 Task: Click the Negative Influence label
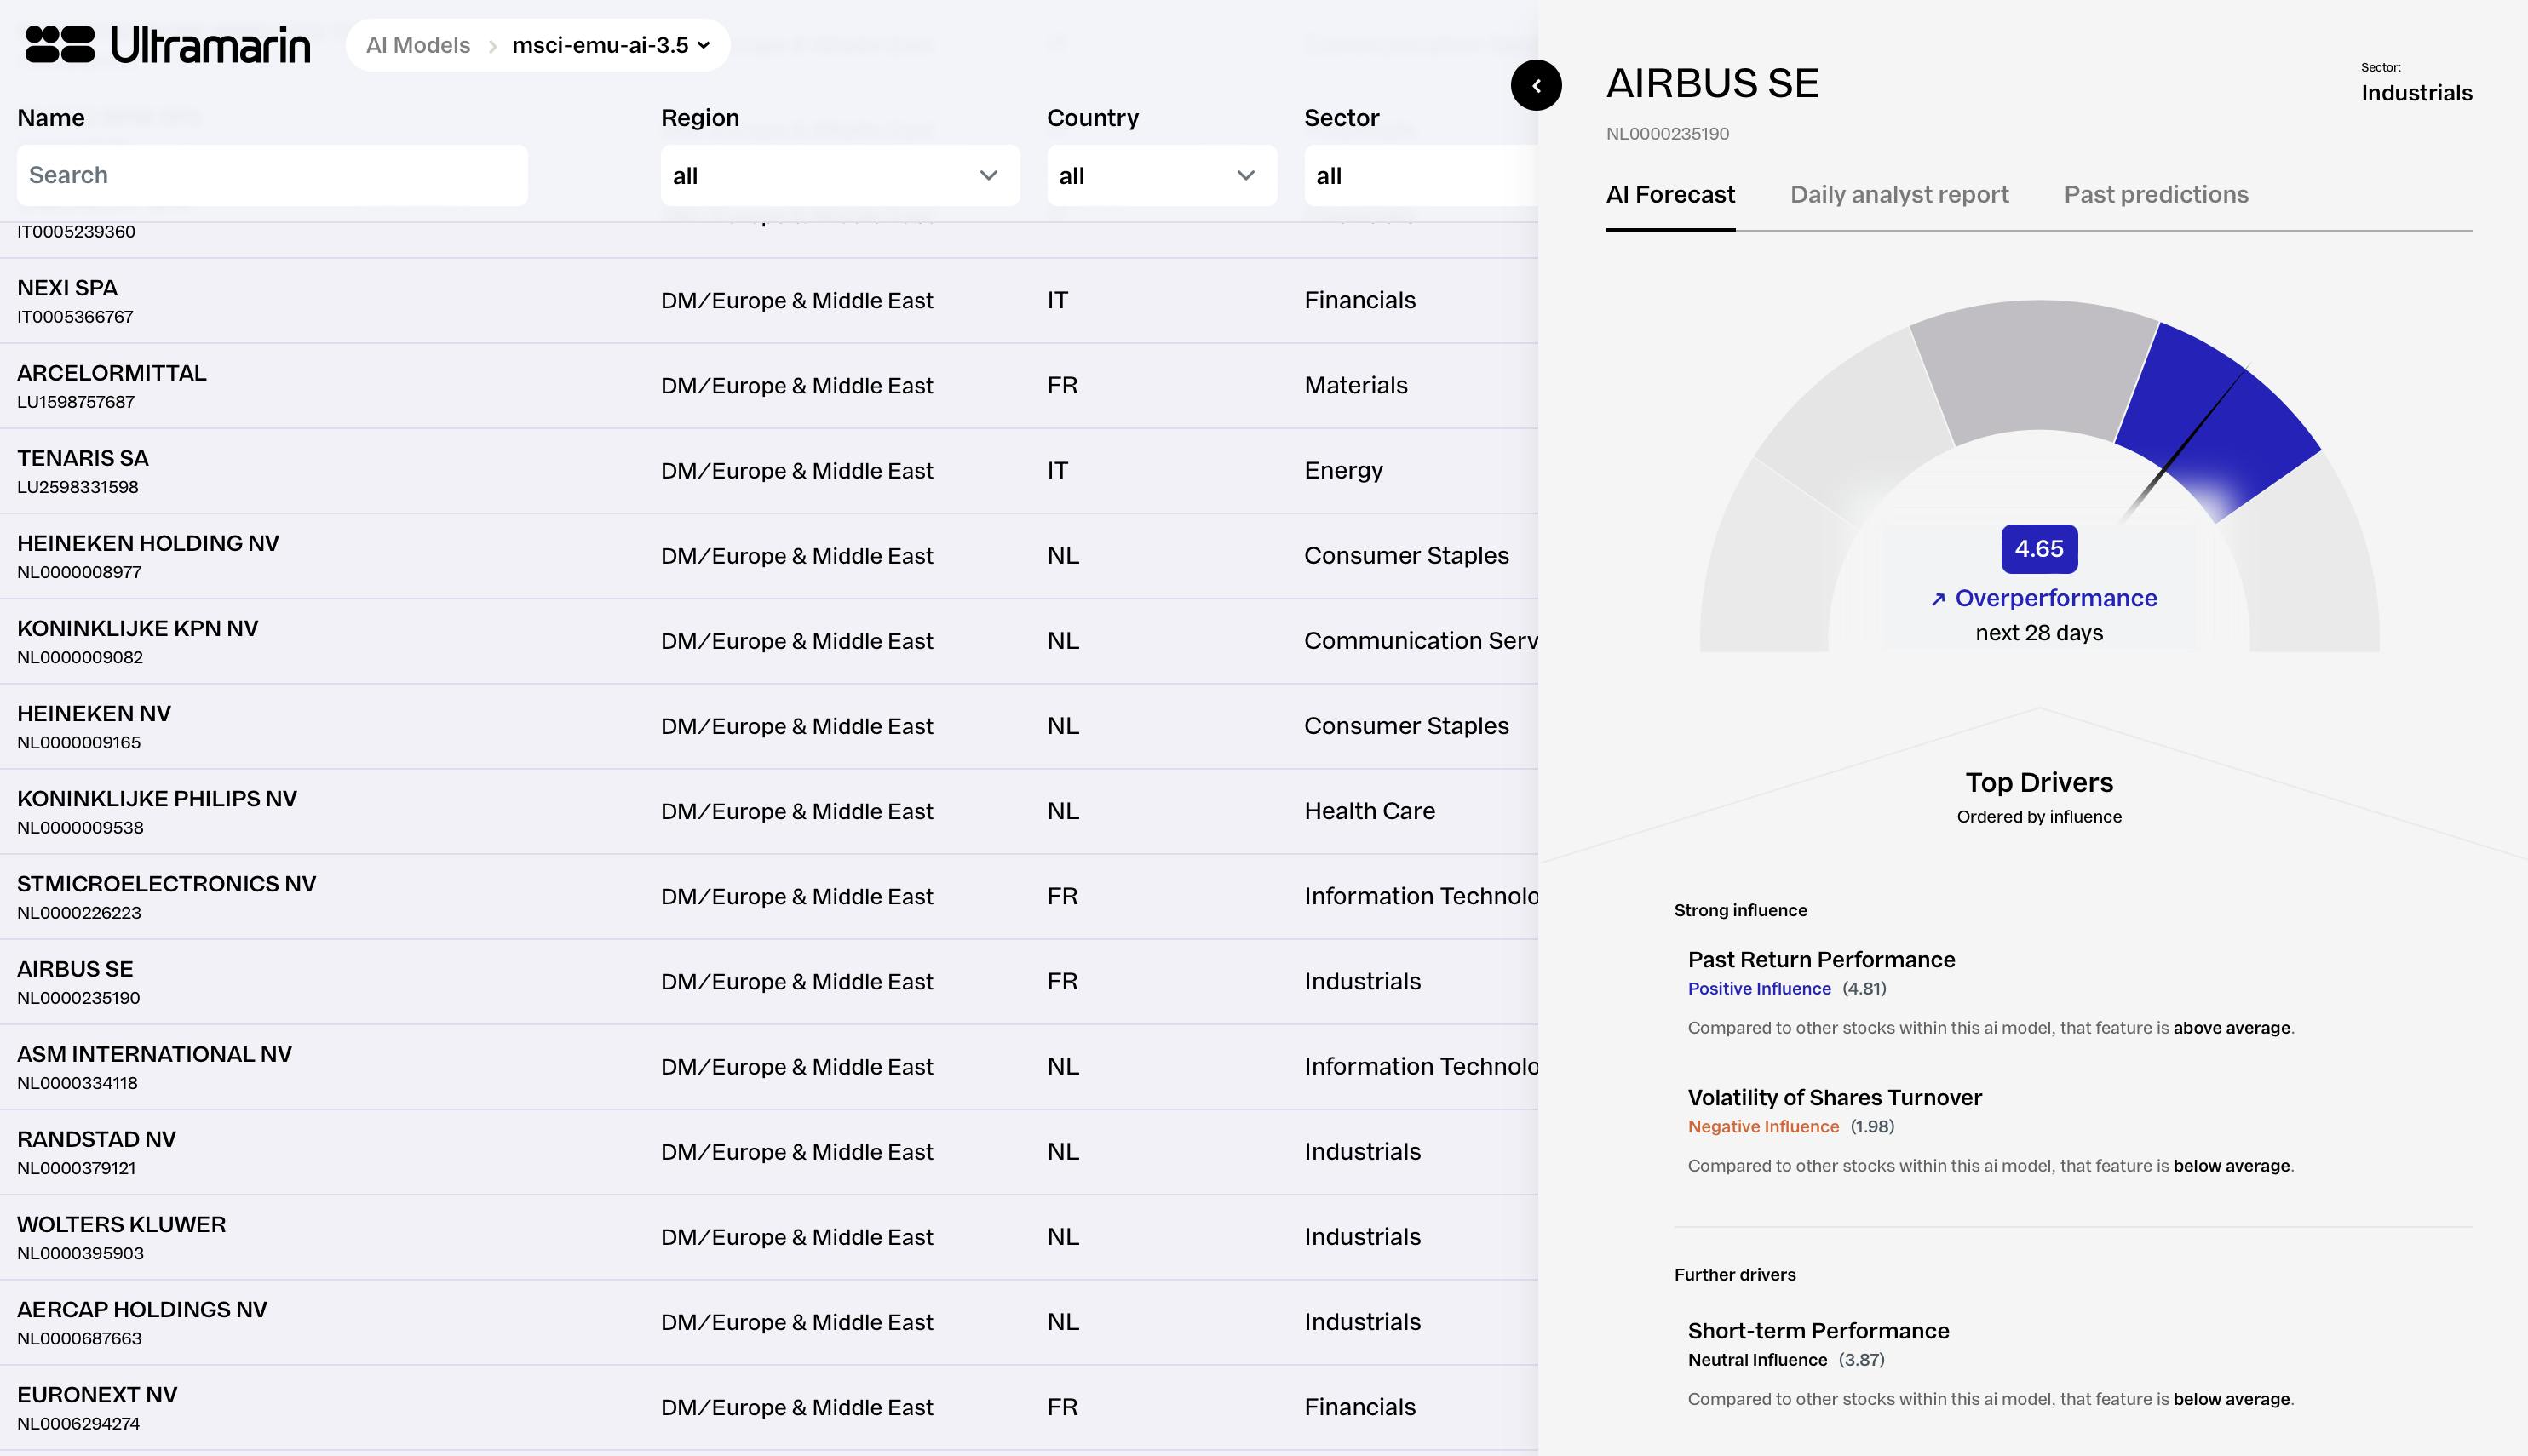coord(1763,1127)
